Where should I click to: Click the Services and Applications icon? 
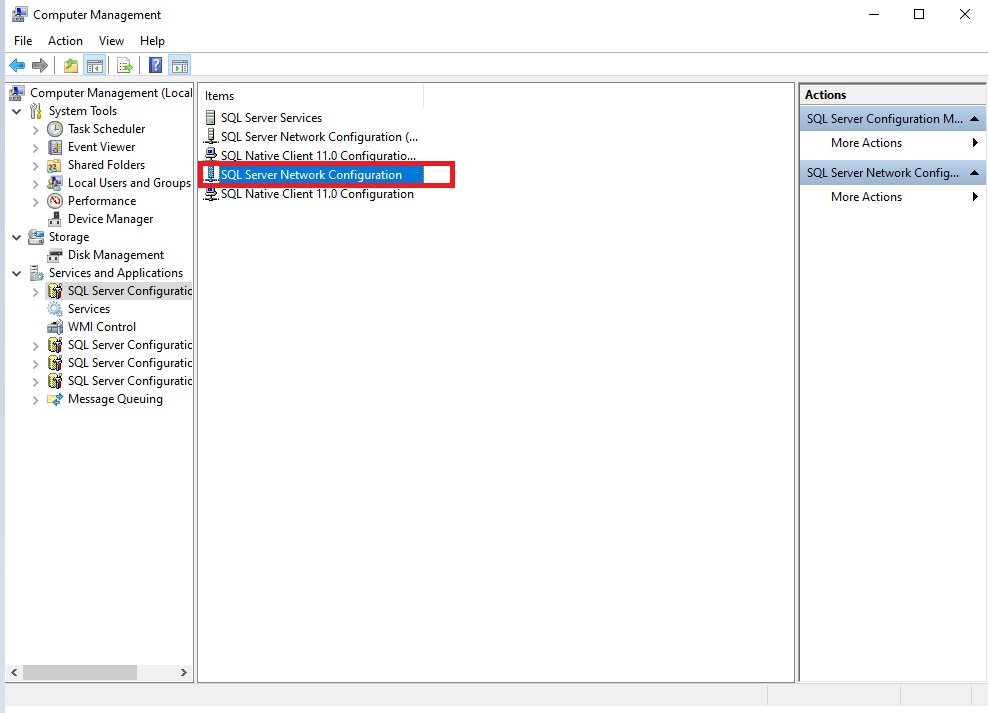(37, 273)
